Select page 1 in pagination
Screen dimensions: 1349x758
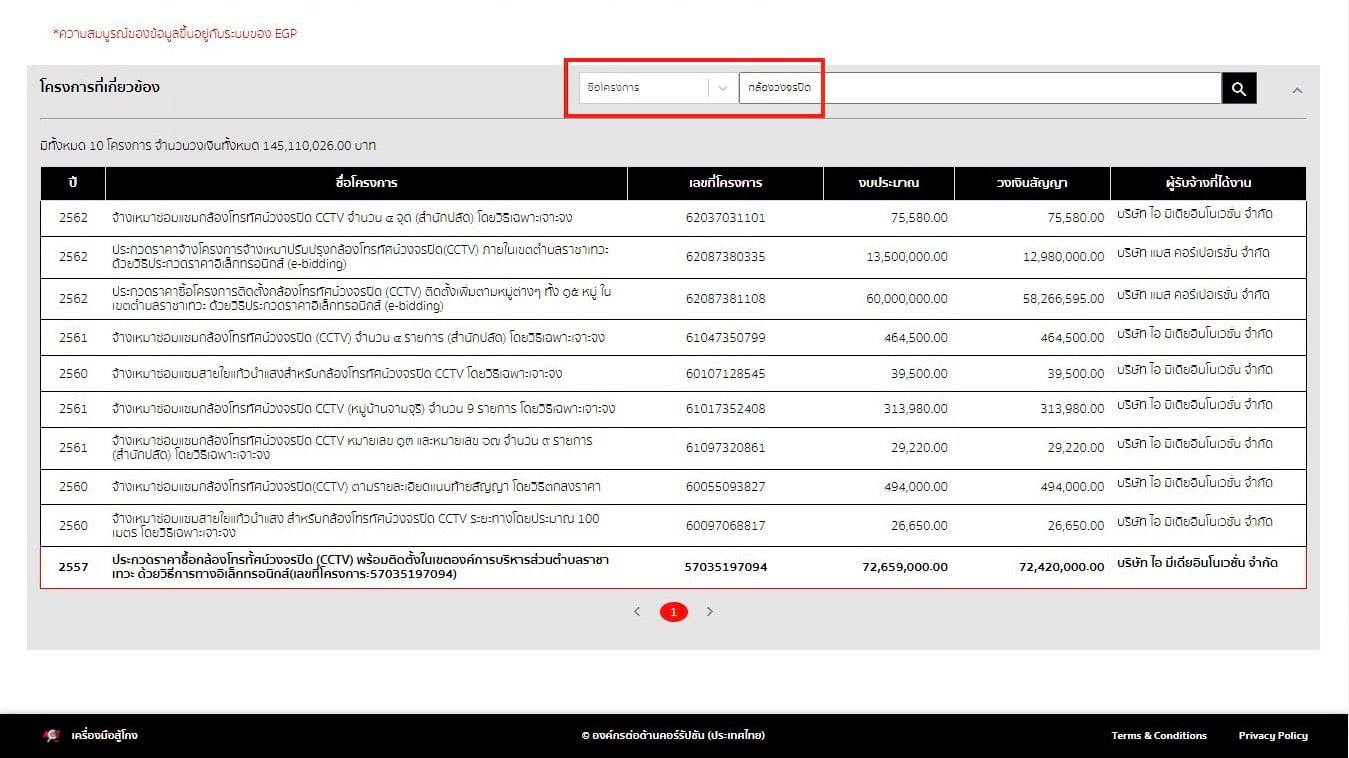(673, 611)
